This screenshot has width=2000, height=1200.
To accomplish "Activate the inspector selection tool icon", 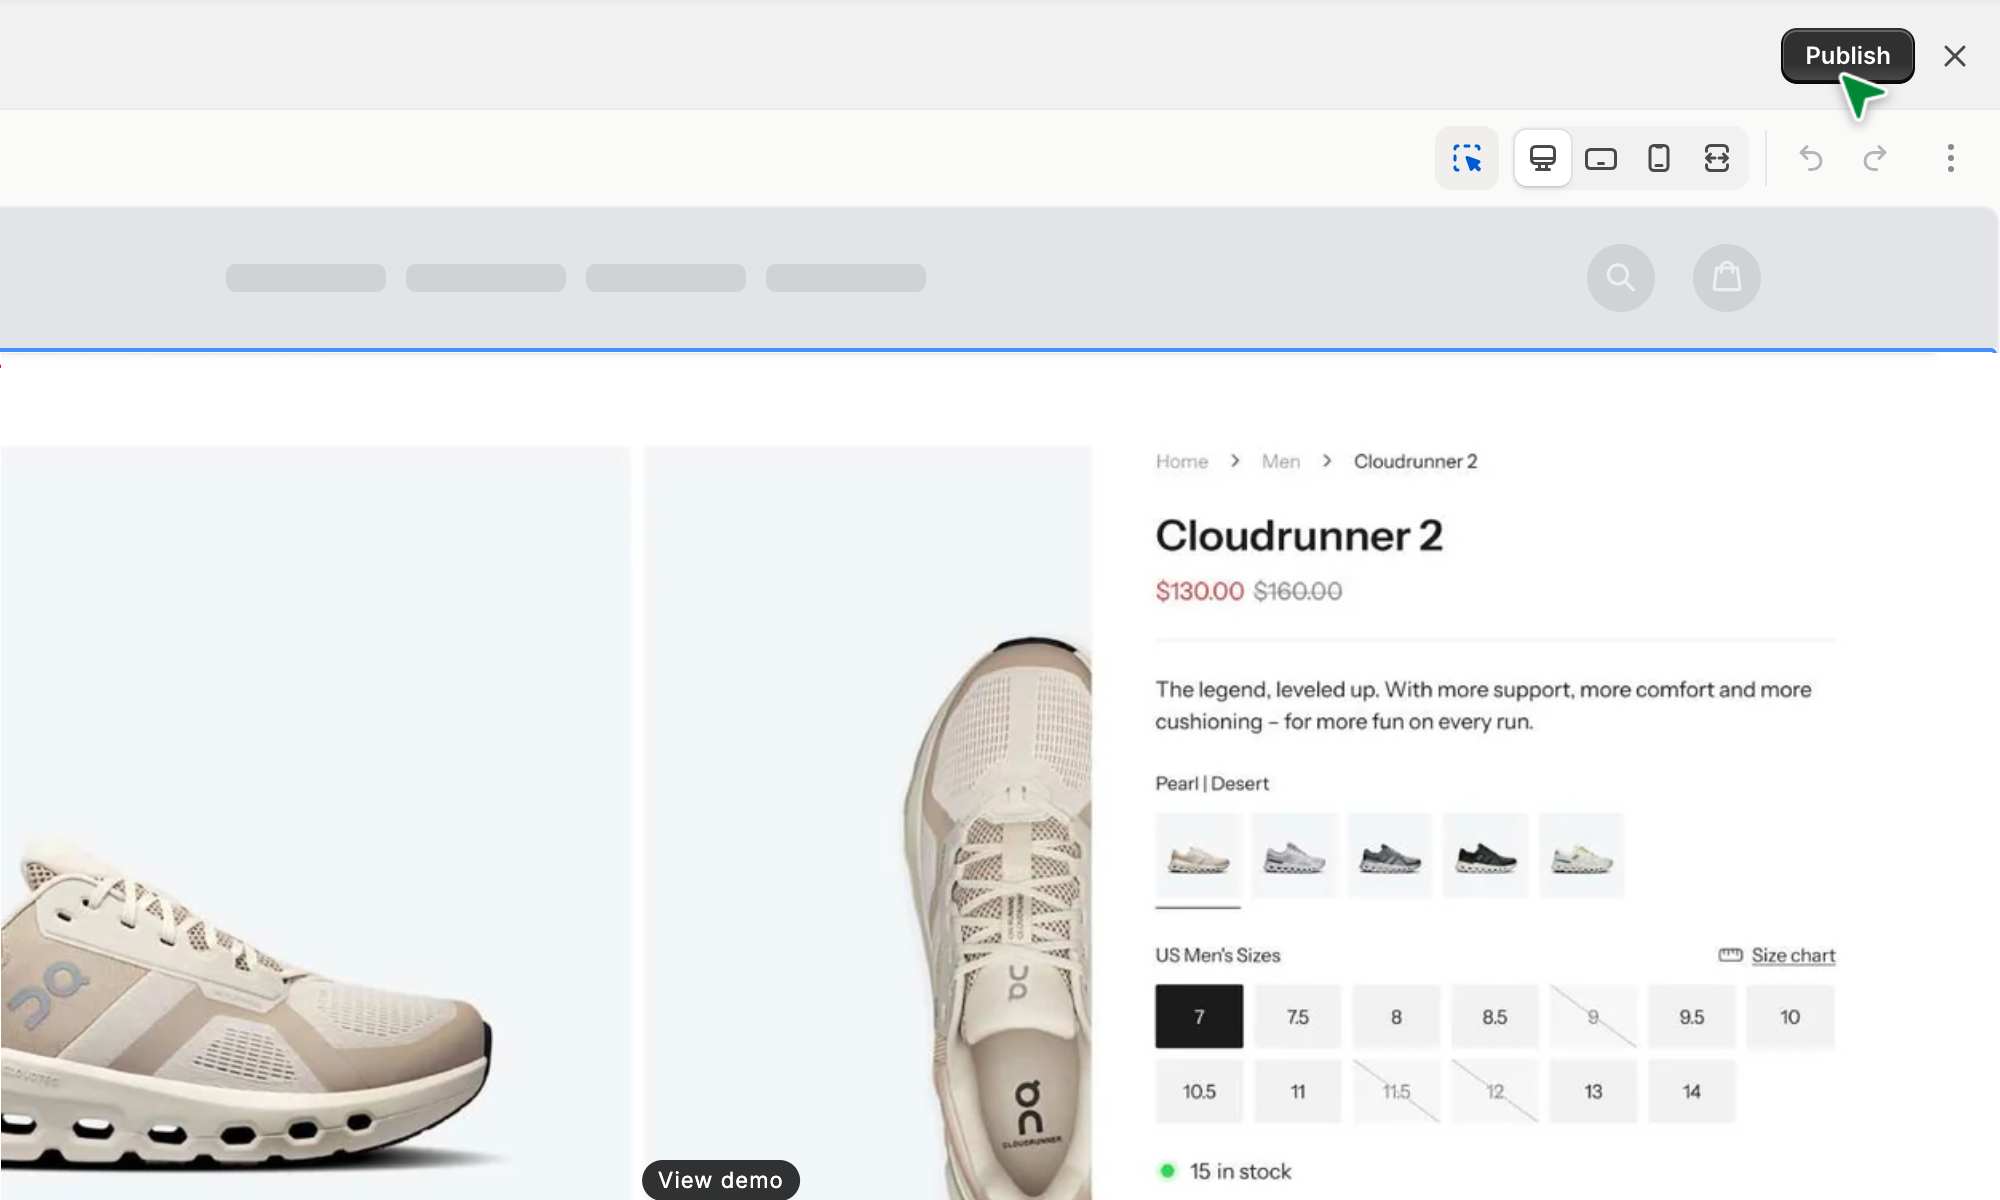I will click(x=1466, y=158).
